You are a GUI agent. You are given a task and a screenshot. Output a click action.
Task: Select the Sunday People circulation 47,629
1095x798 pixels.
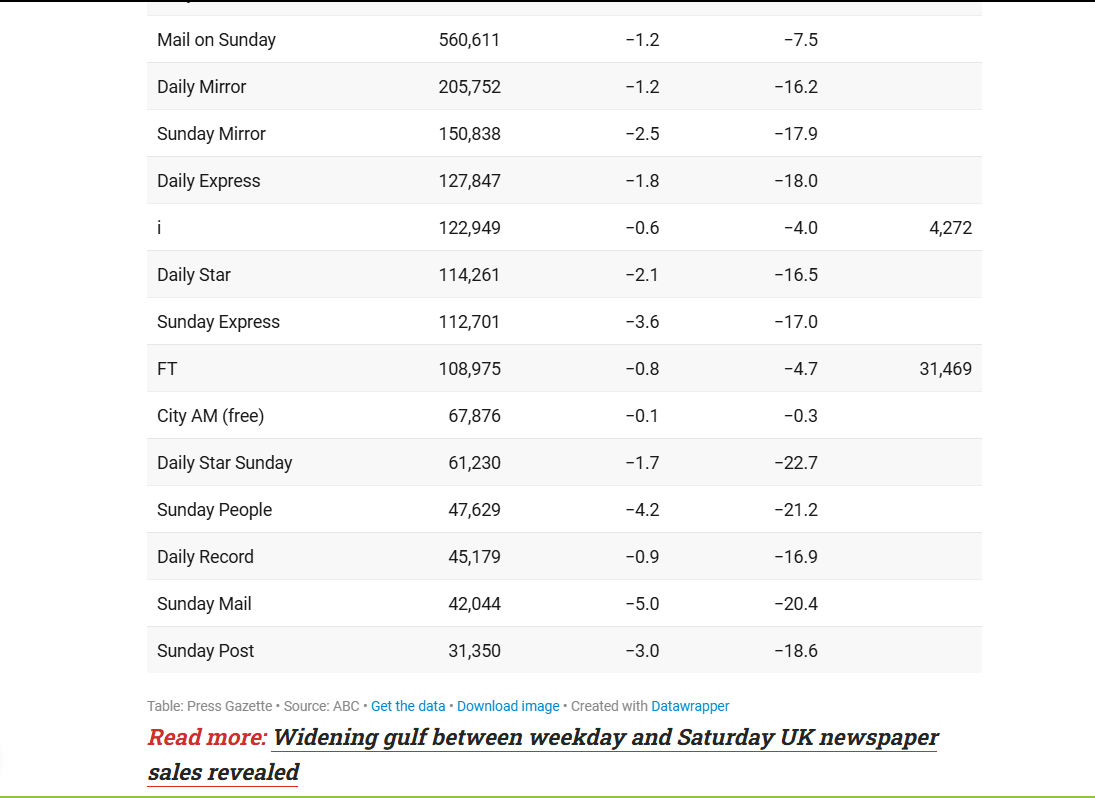click(474, 510)
